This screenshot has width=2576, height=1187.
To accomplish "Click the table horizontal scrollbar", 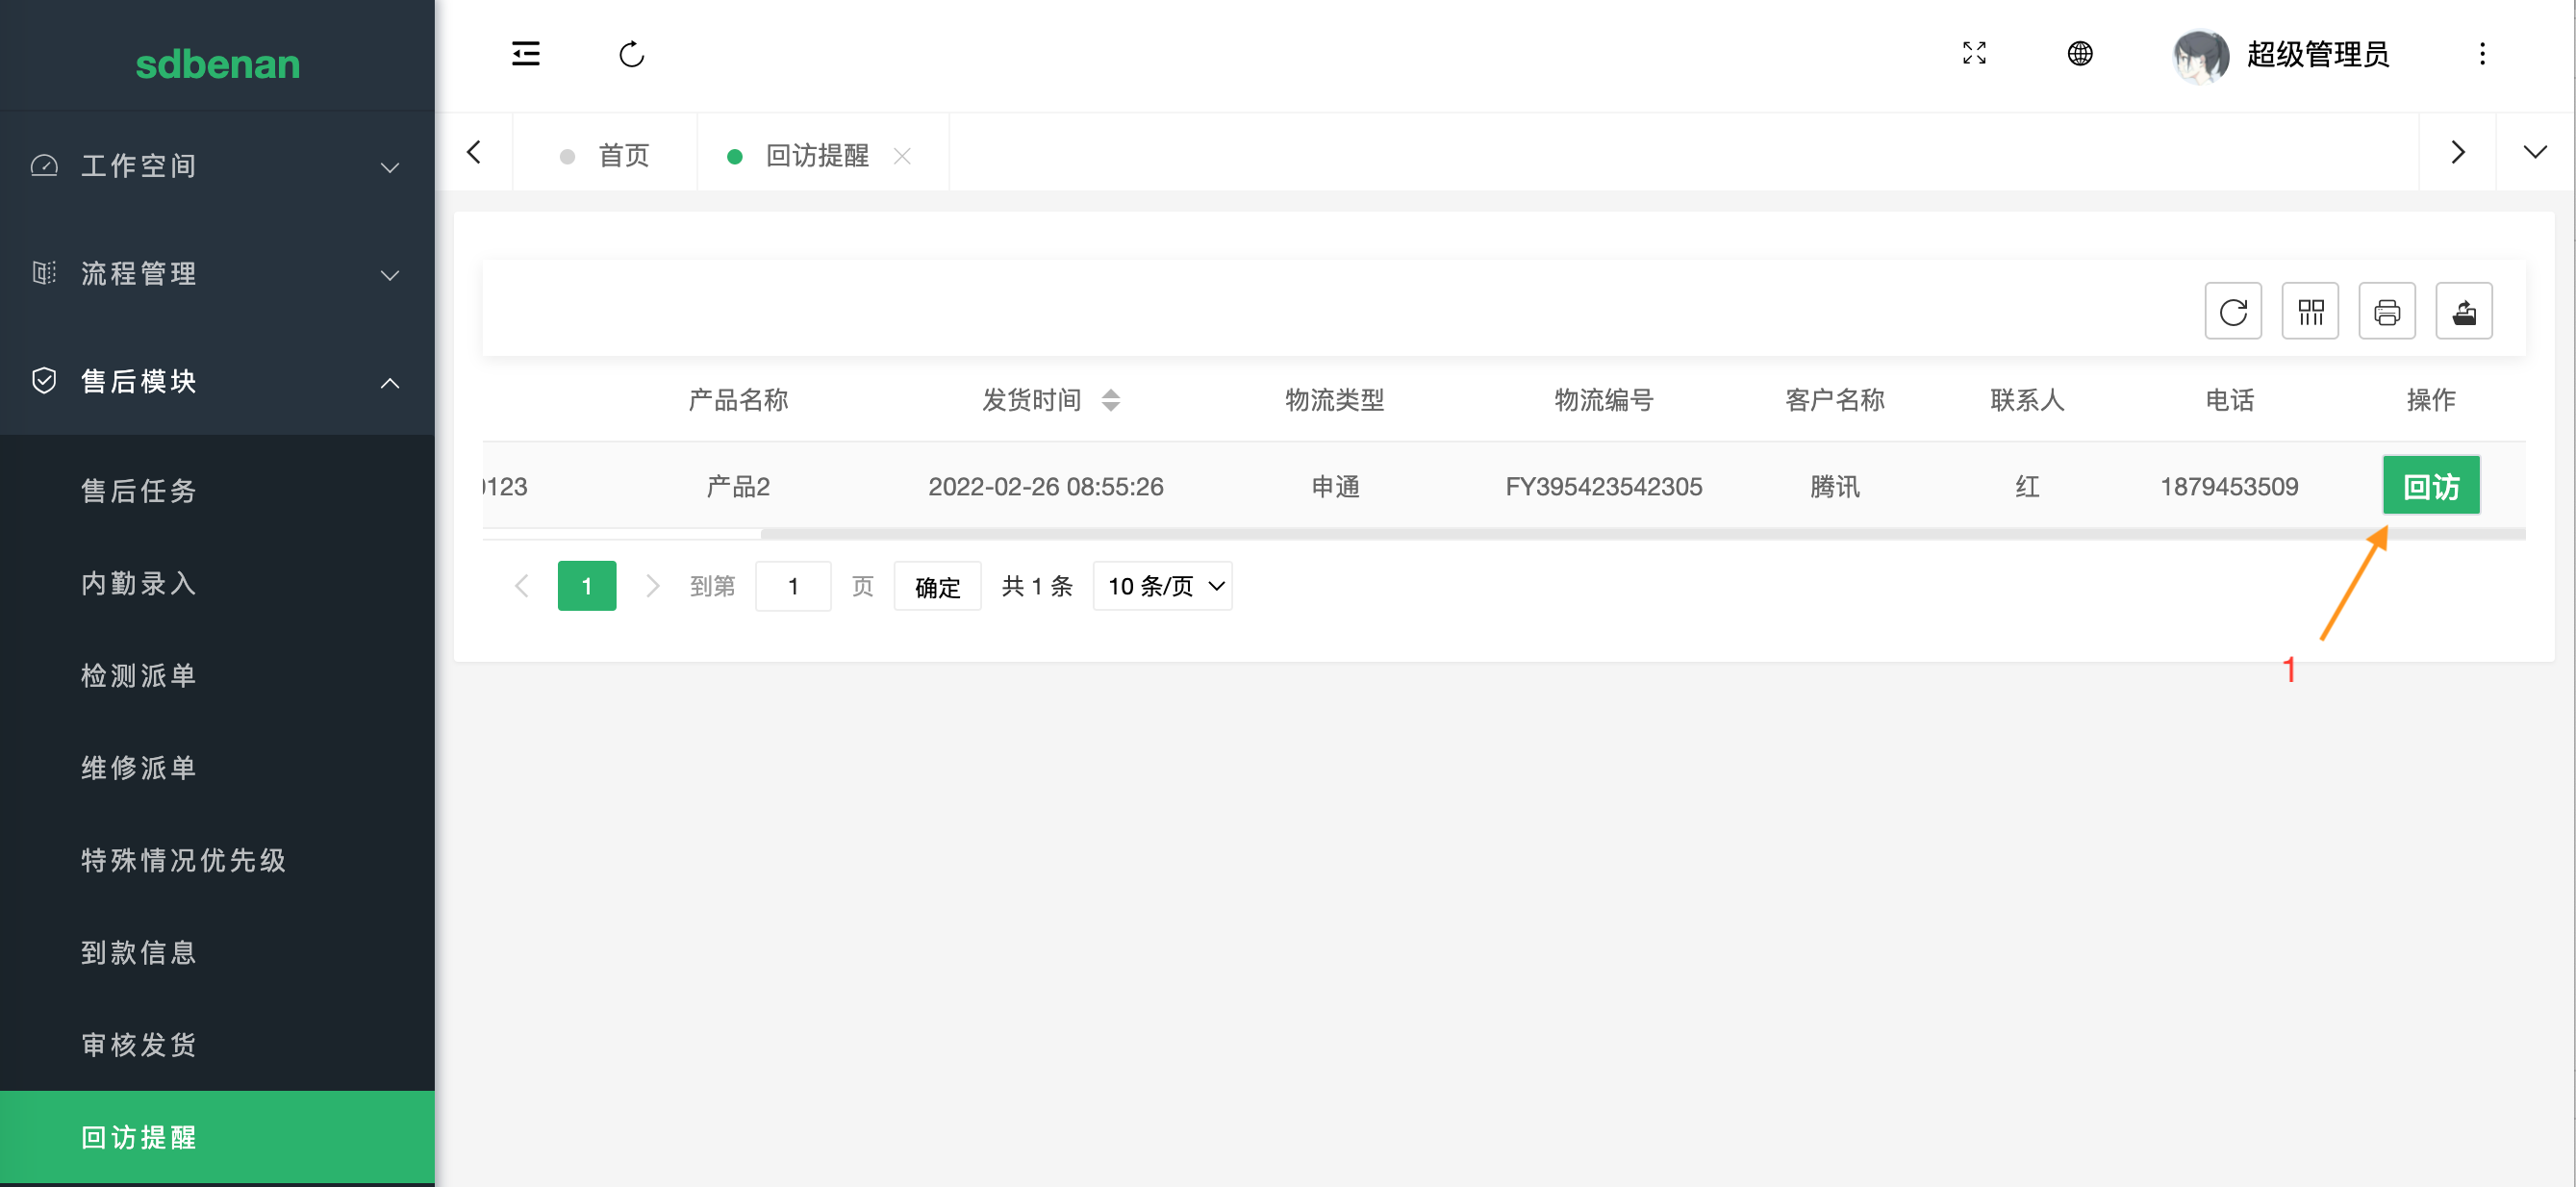I will (1642, 534).
